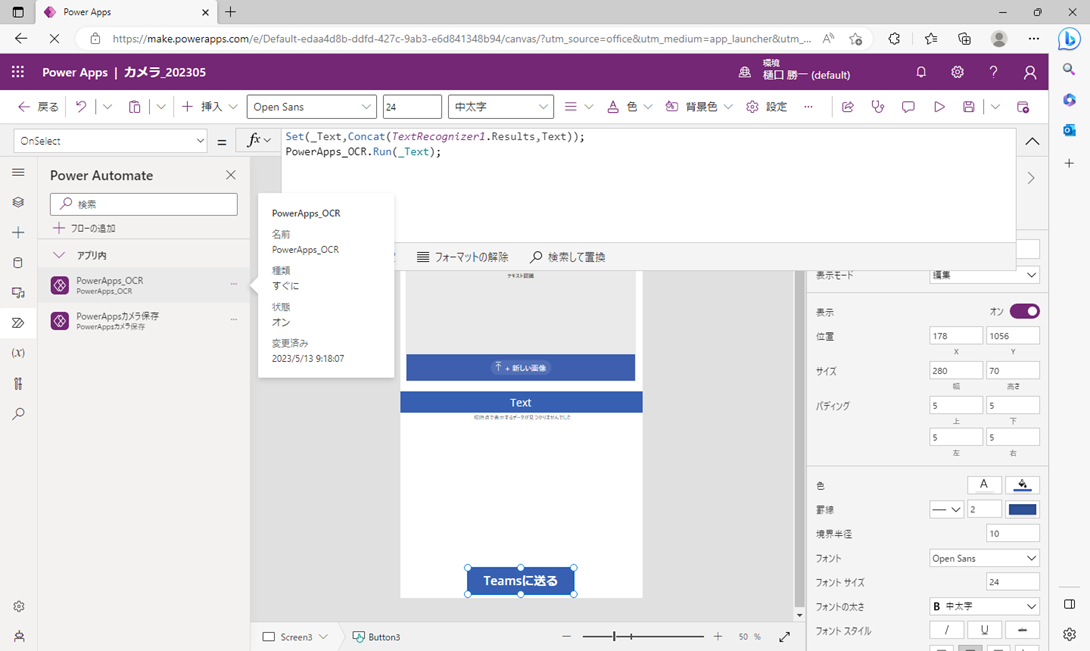Open the settings gear in purple header
1090x651 pixels.
click(x=957, y=72)
